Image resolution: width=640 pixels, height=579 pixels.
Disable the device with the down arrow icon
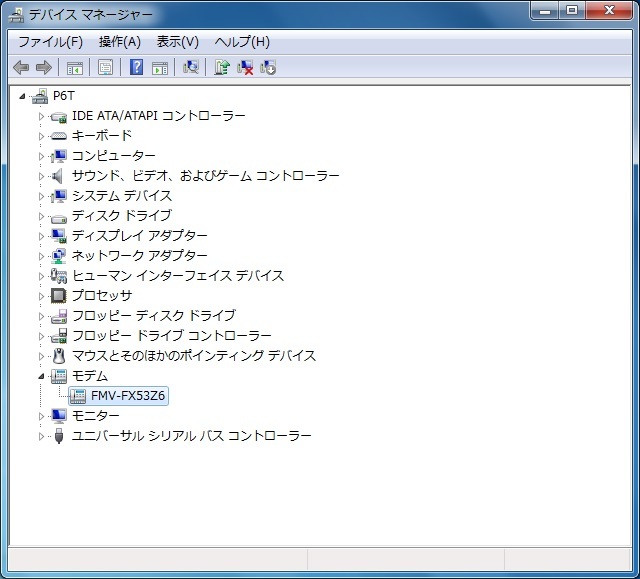(268, 67)
